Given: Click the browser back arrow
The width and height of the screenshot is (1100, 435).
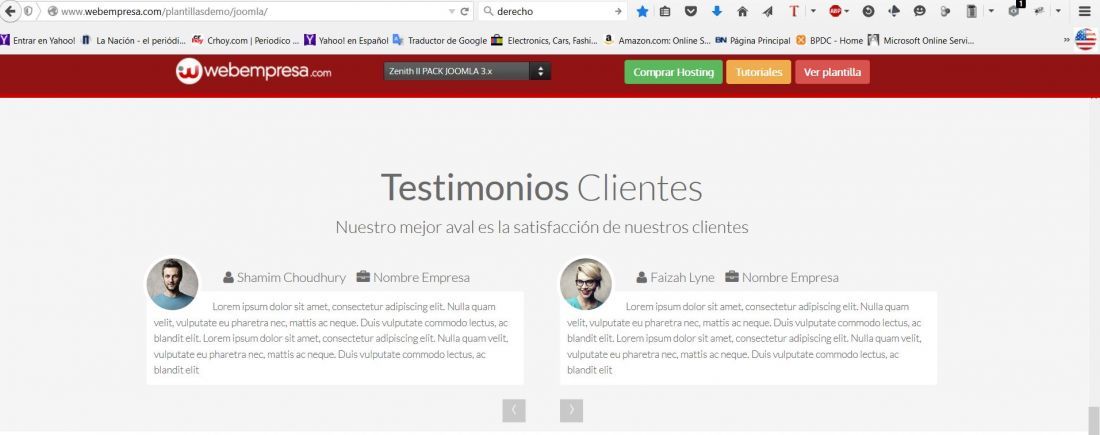Looking at the screenshot, I should click(x=10, y=11).
